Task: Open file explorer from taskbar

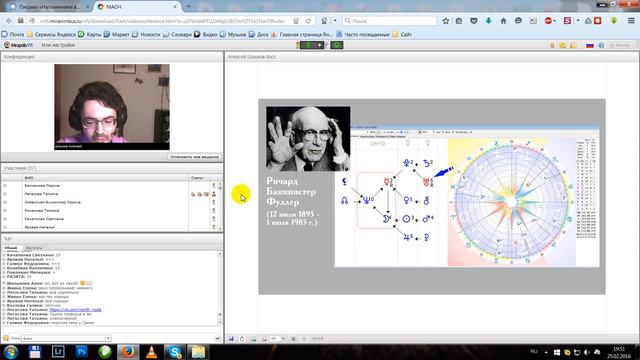Action: tap(198, 351)
